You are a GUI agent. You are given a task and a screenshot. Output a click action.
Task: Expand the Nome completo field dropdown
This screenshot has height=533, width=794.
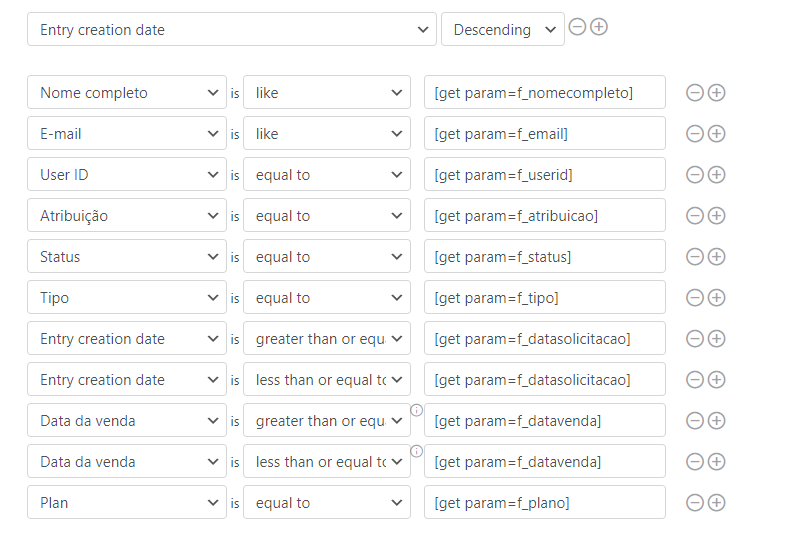(127, 93)
